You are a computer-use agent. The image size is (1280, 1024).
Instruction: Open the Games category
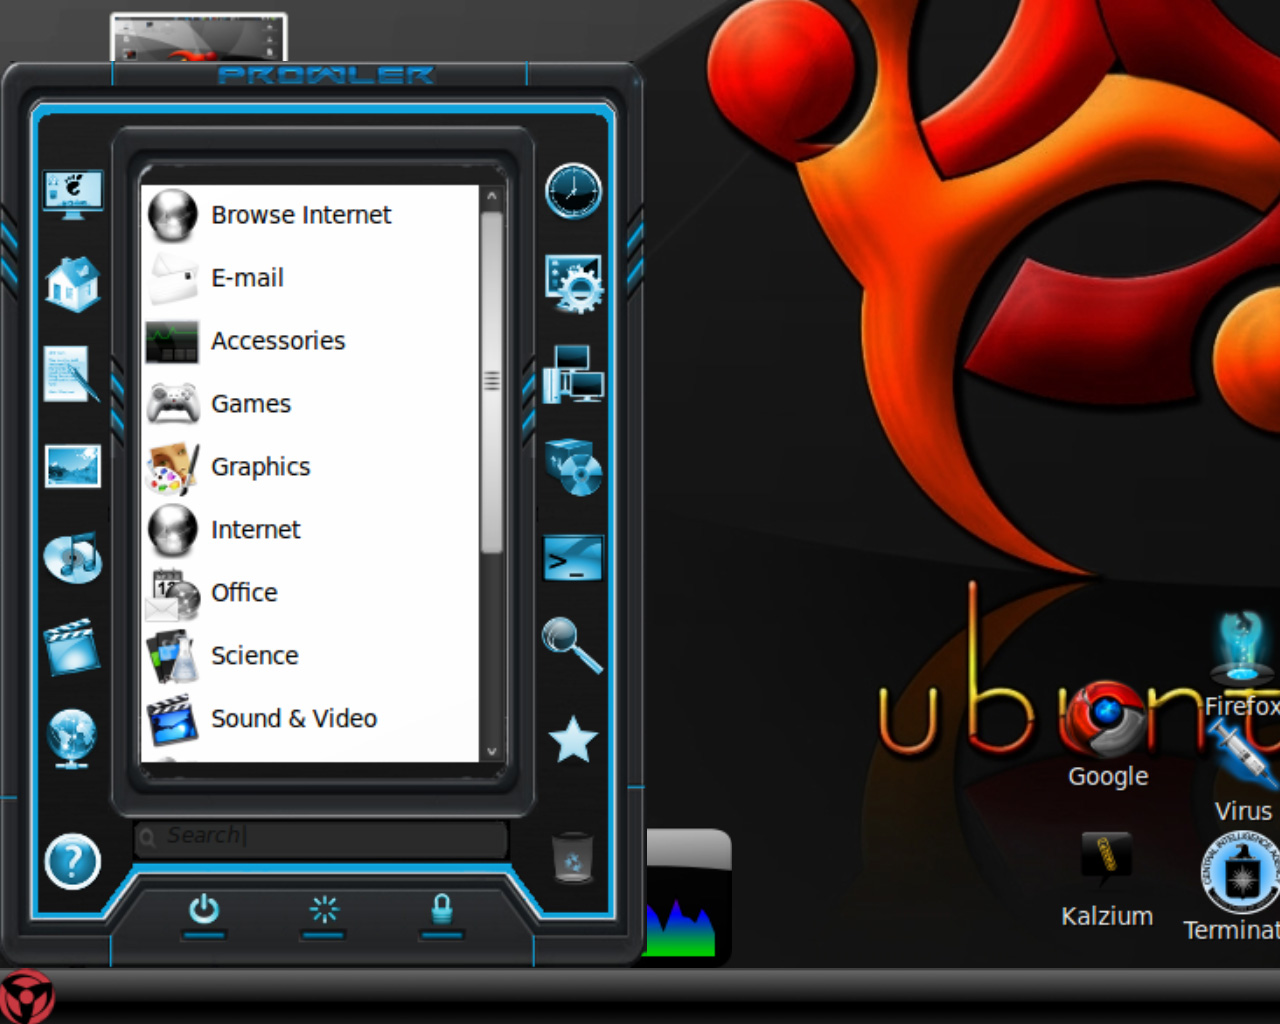(310, 404)
